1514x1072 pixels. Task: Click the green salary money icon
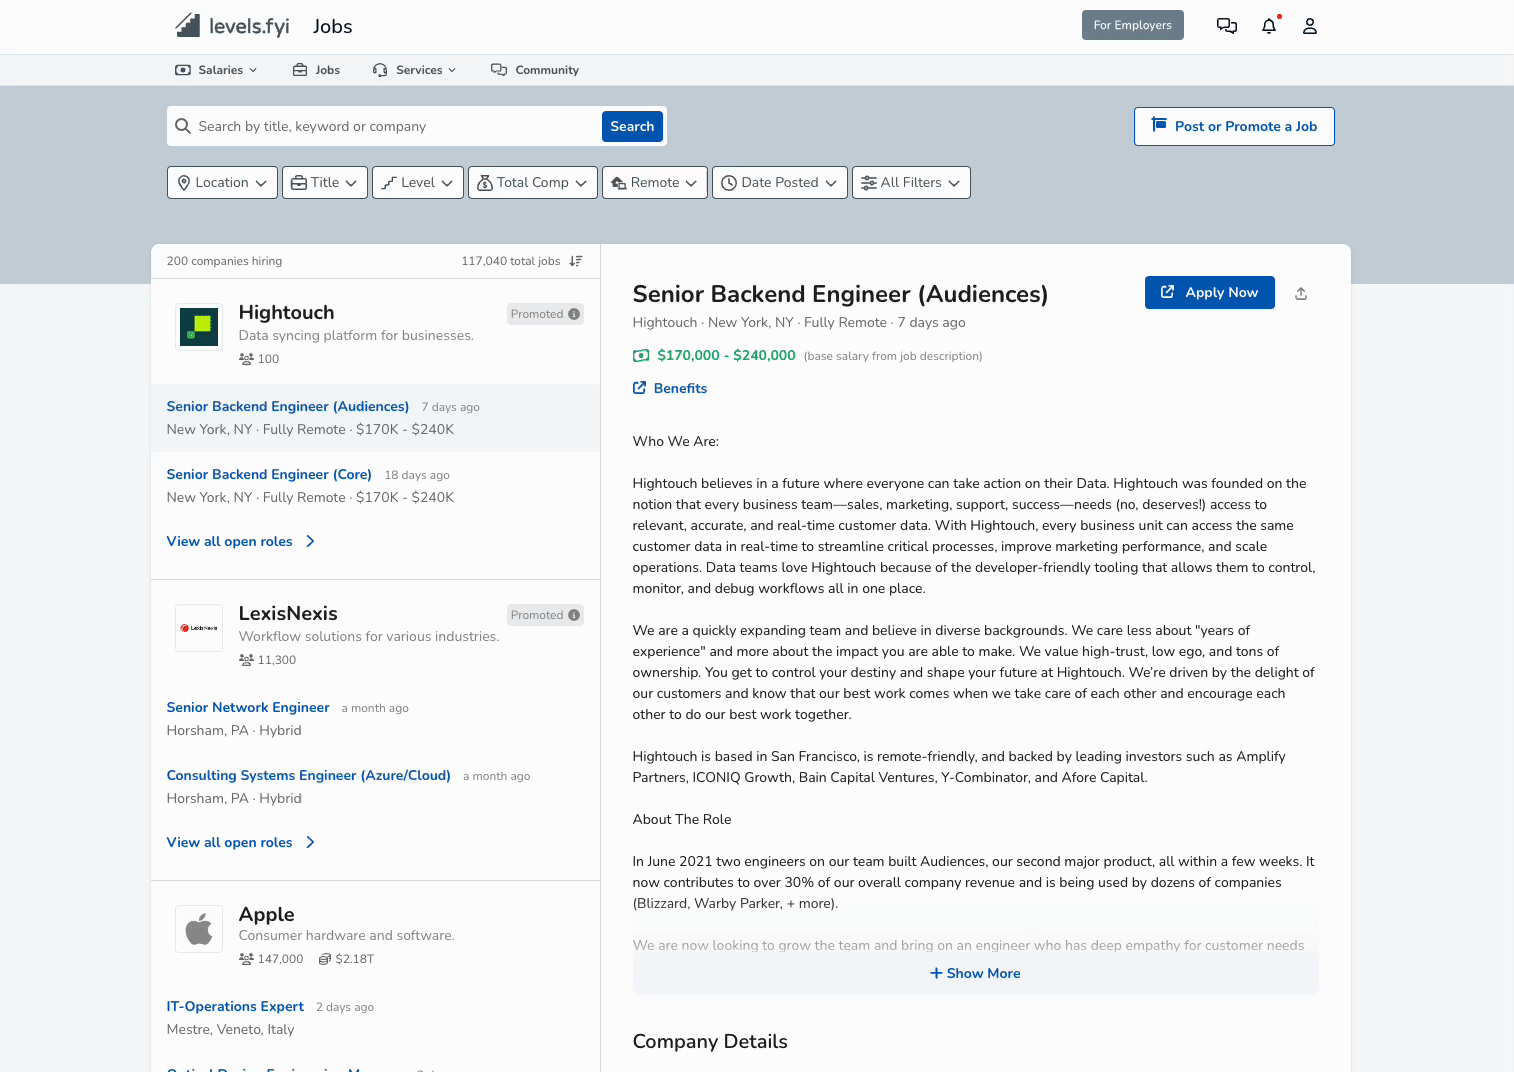point(641,356)
